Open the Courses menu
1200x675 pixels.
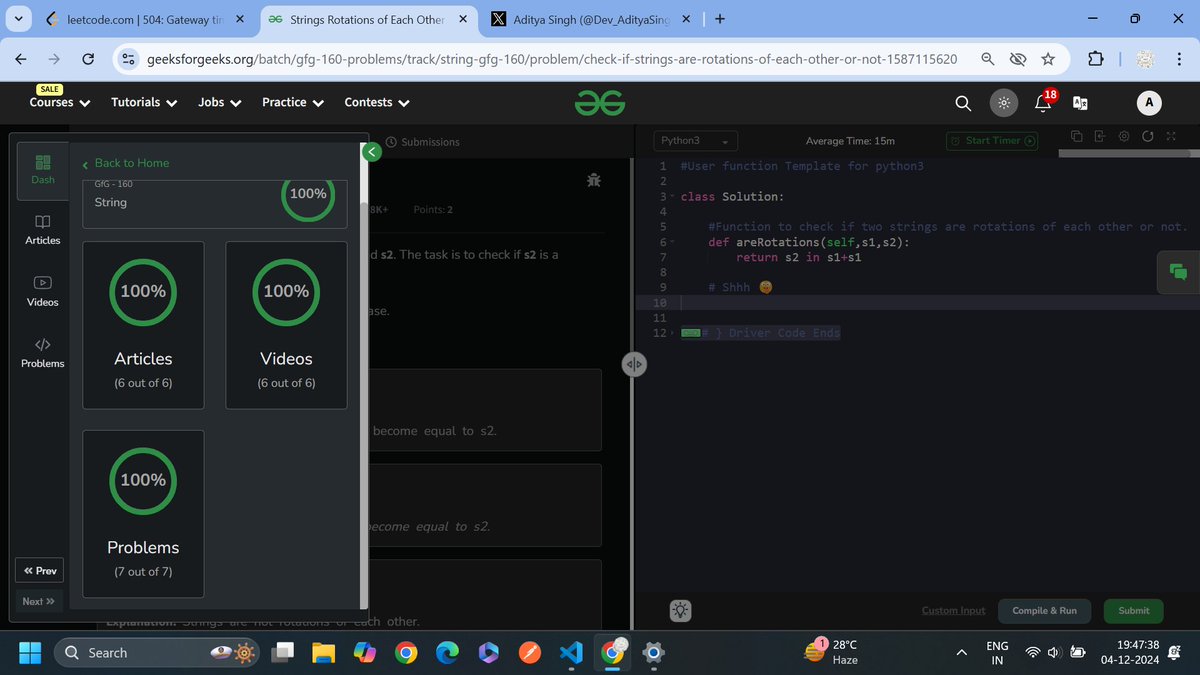coord(59,102)
